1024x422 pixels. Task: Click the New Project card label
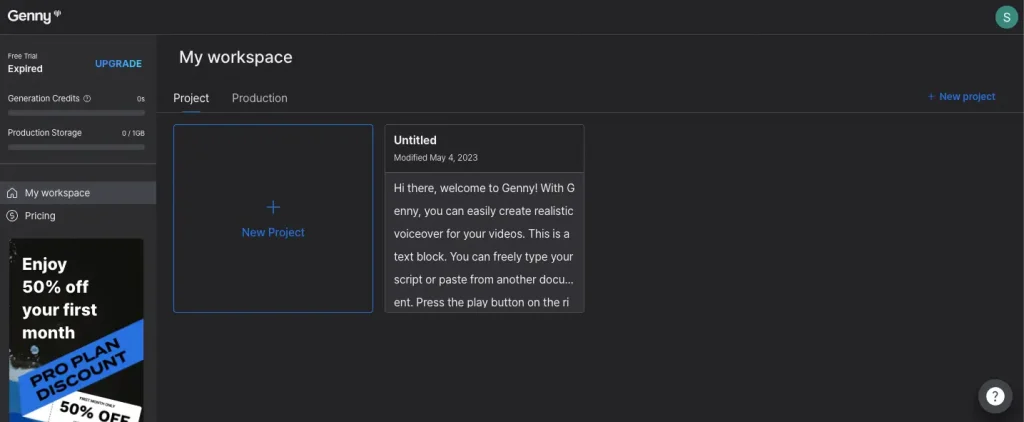273,233
